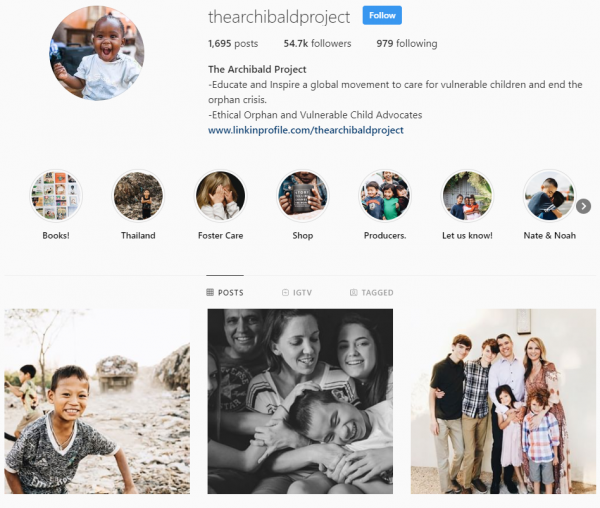
Task: Open the Let us know! highlight
Action: click(467, 196)
